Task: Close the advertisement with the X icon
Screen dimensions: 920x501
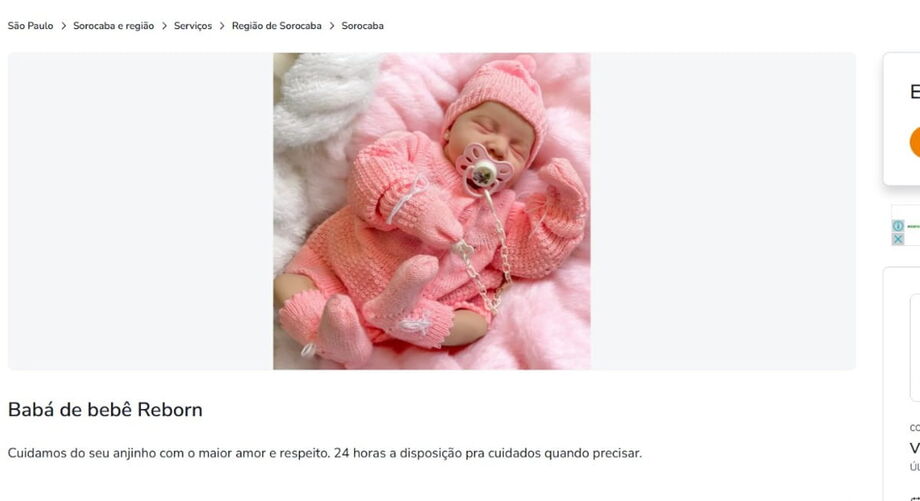Action: [898, 239]
